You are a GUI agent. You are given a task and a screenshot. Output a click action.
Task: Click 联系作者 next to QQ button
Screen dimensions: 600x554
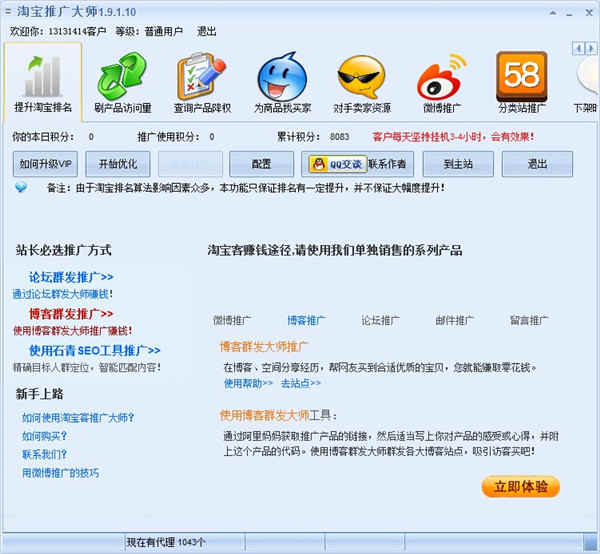pos(387,164)
